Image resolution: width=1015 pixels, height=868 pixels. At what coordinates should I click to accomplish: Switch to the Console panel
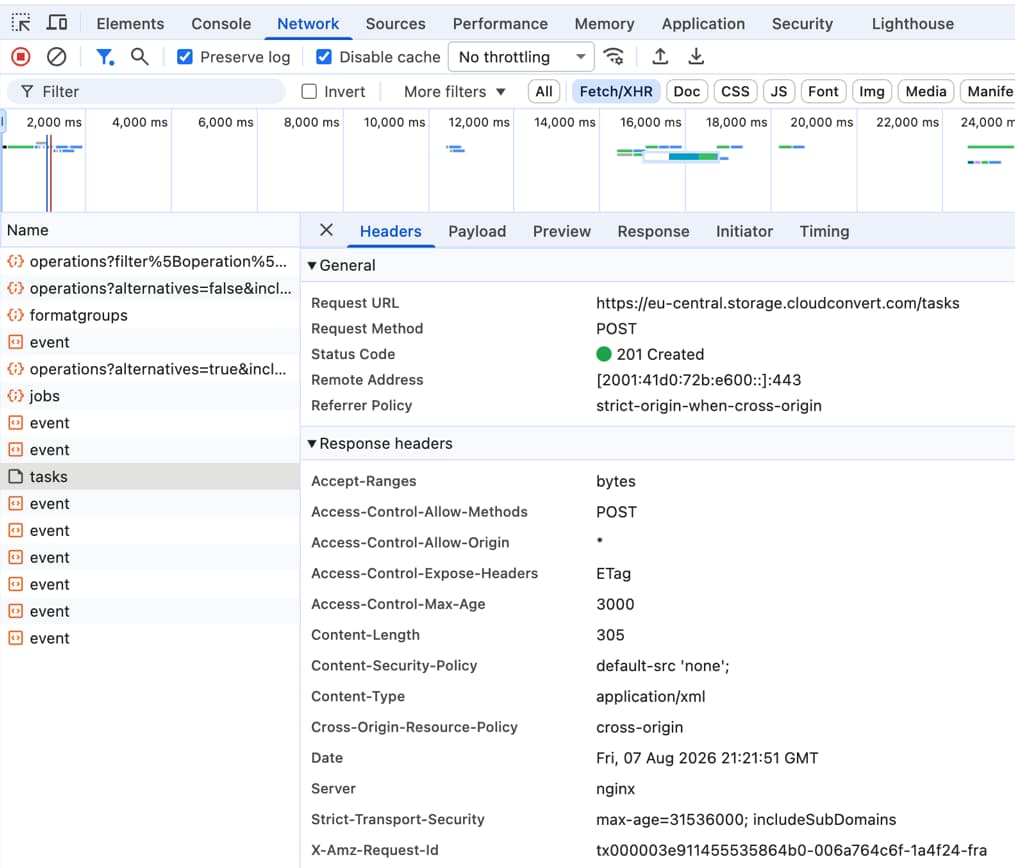coord(221,24)
